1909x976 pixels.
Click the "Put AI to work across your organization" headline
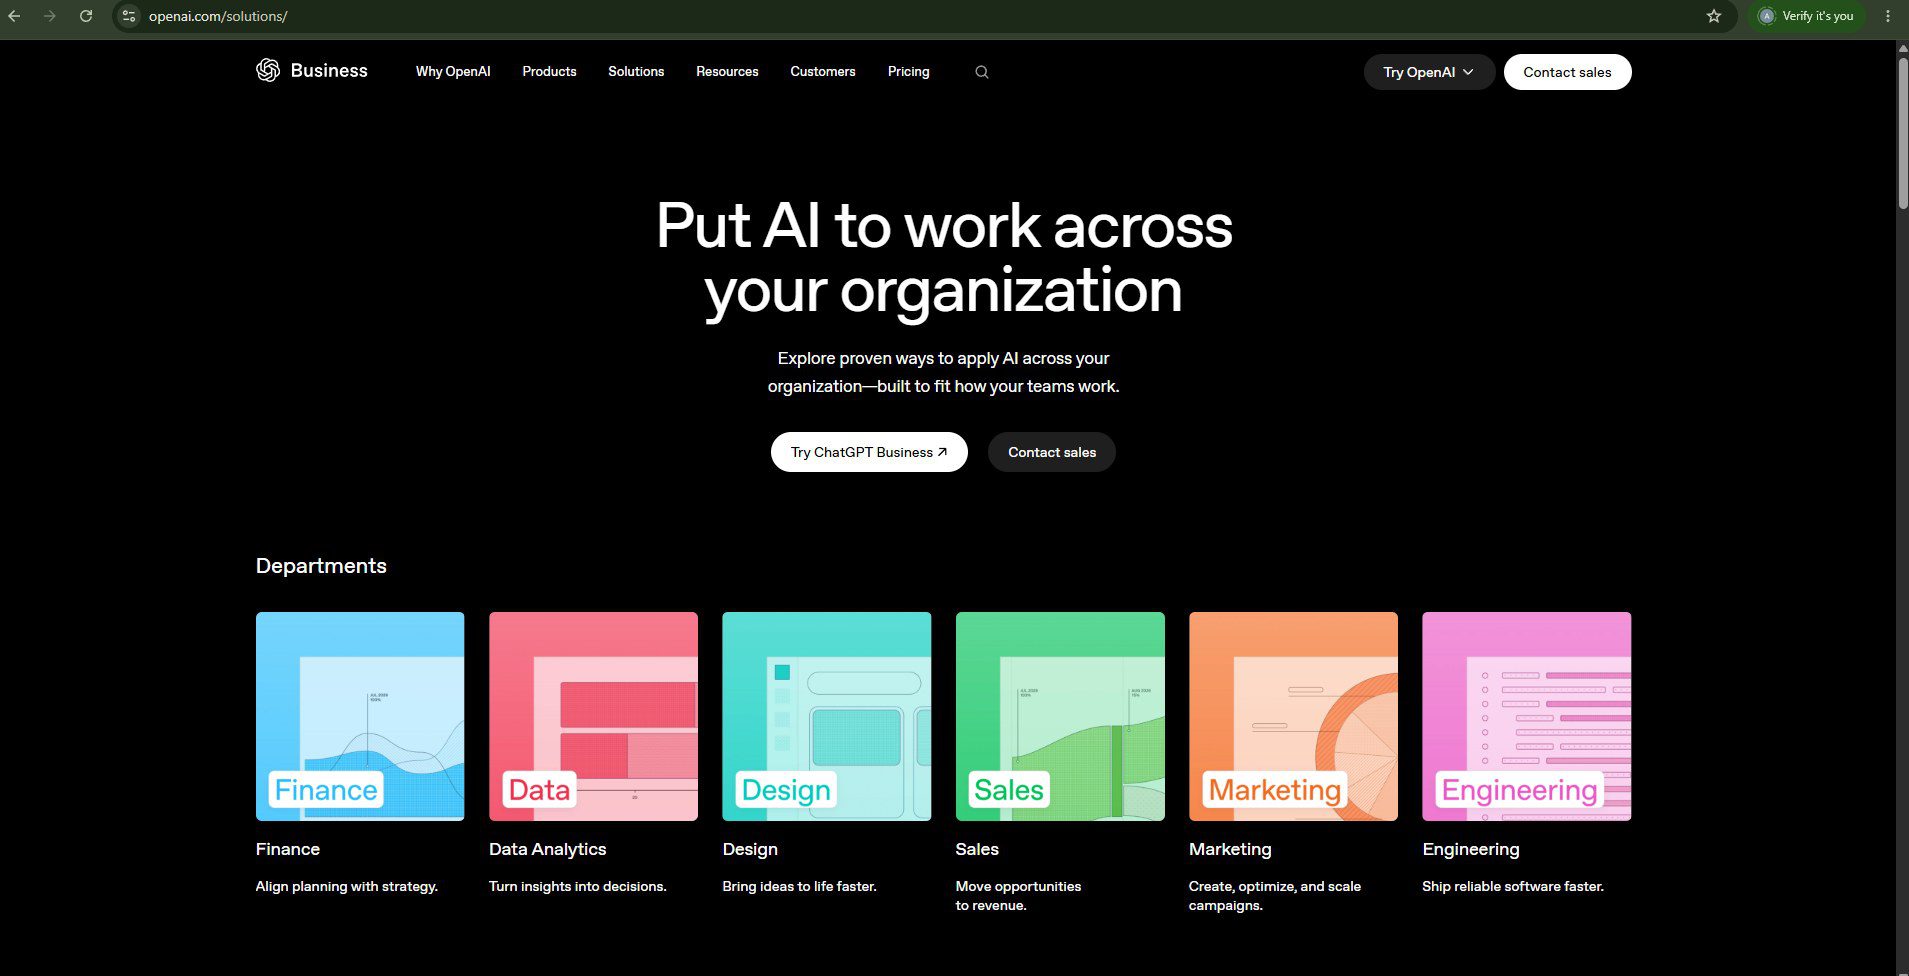point(944,258)
